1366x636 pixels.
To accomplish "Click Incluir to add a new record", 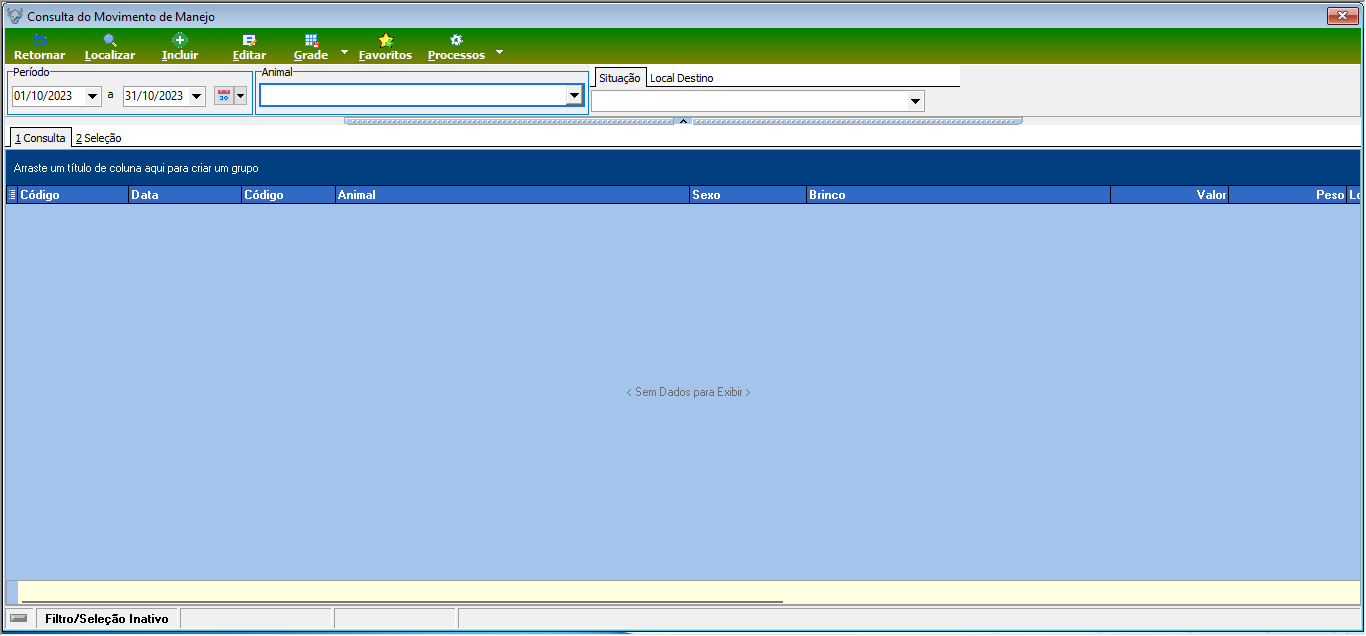I will pos(180,47).
